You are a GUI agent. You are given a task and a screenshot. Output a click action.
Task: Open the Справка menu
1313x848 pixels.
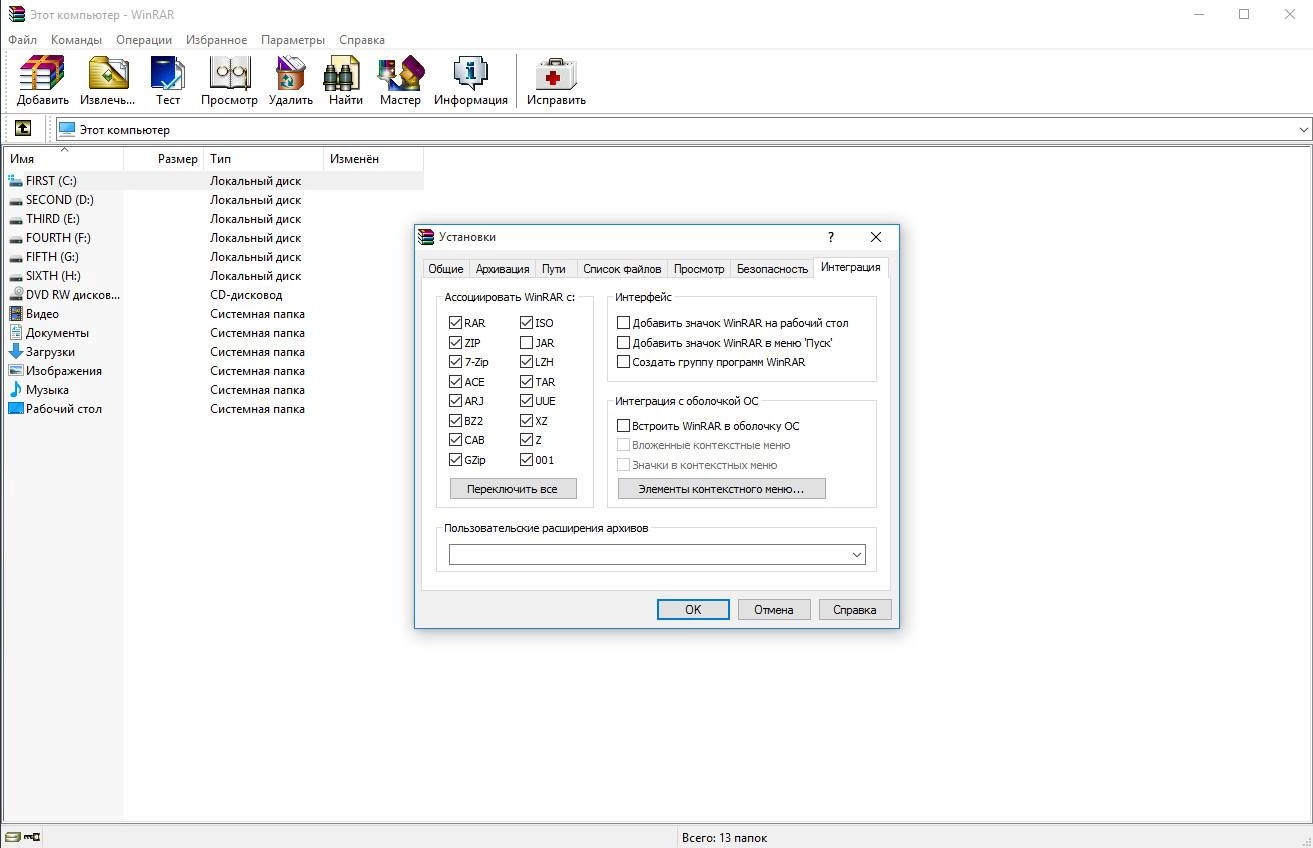(x=362, y=40)
